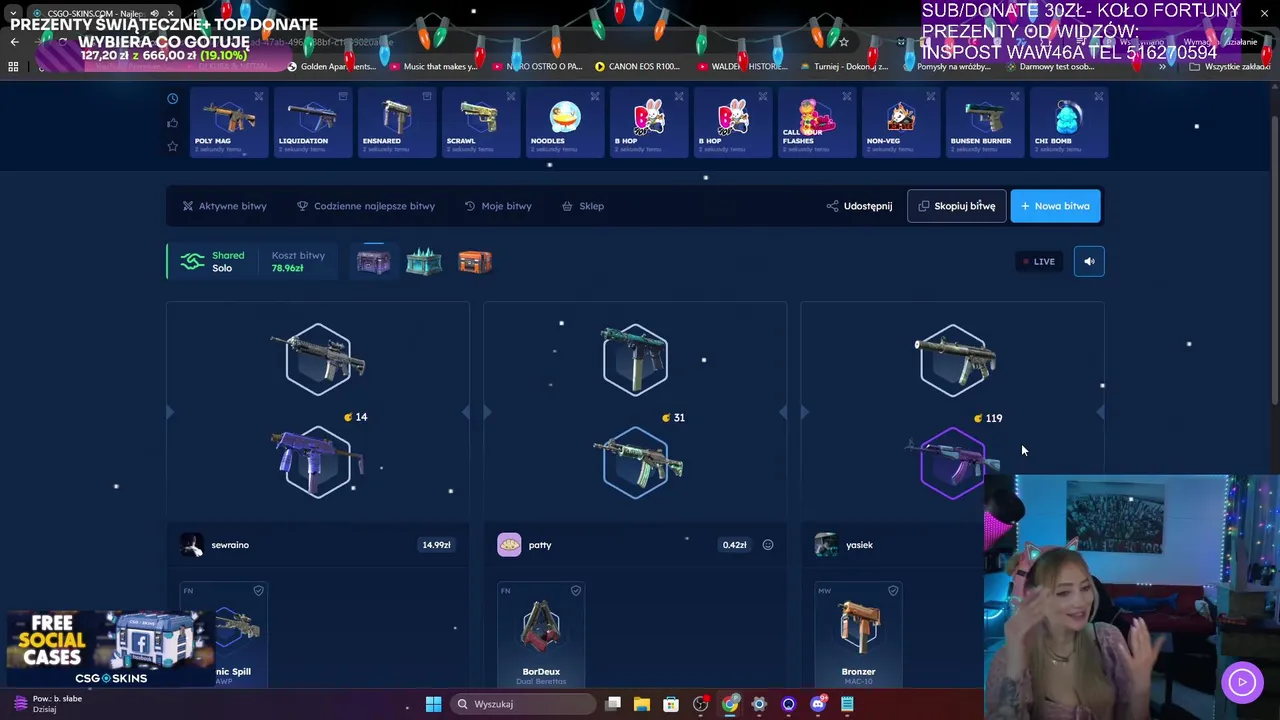Open Music that makes y... bookmark

coord(434,67)
